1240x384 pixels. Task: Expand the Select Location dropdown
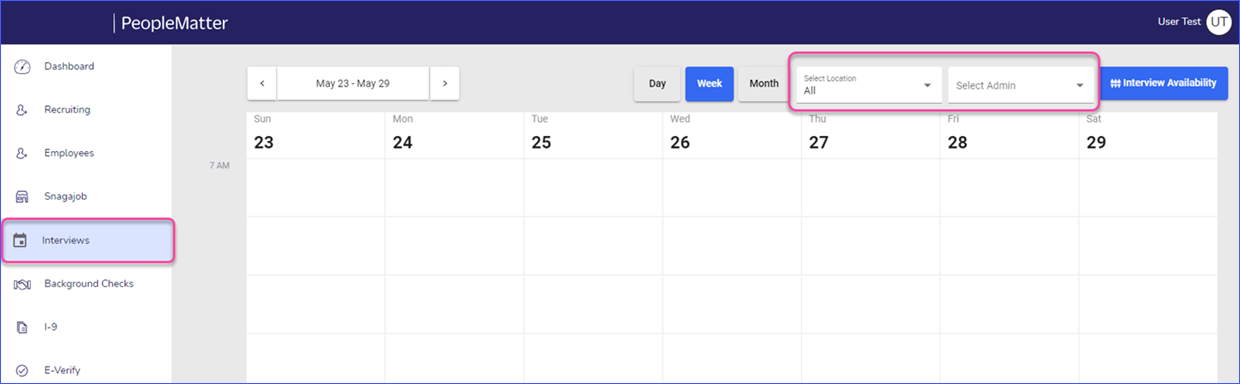(x=868, y=84)
